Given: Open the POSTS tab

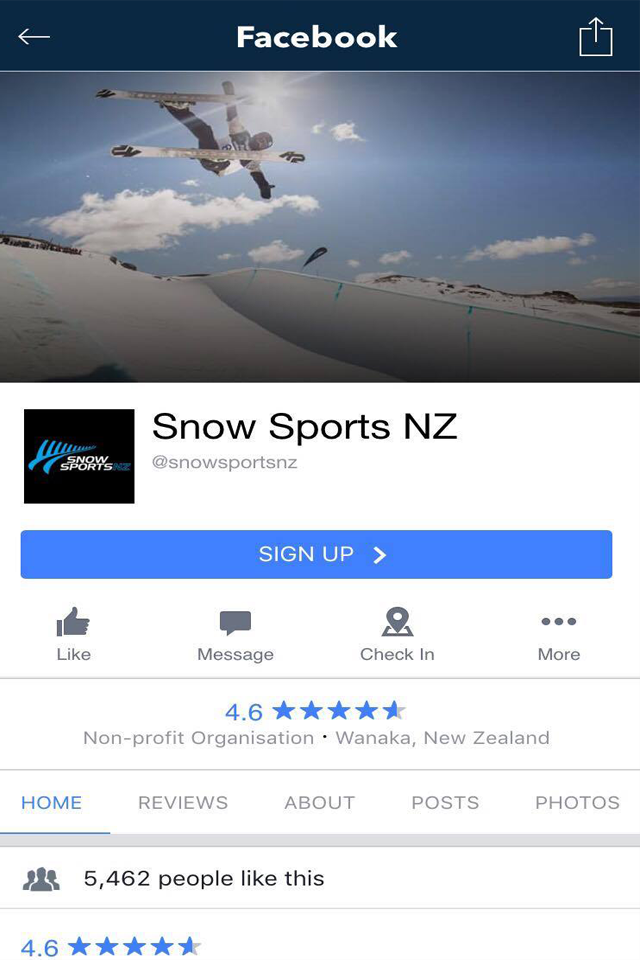Looking at the screenshot, I should click(x=445, y=803).
